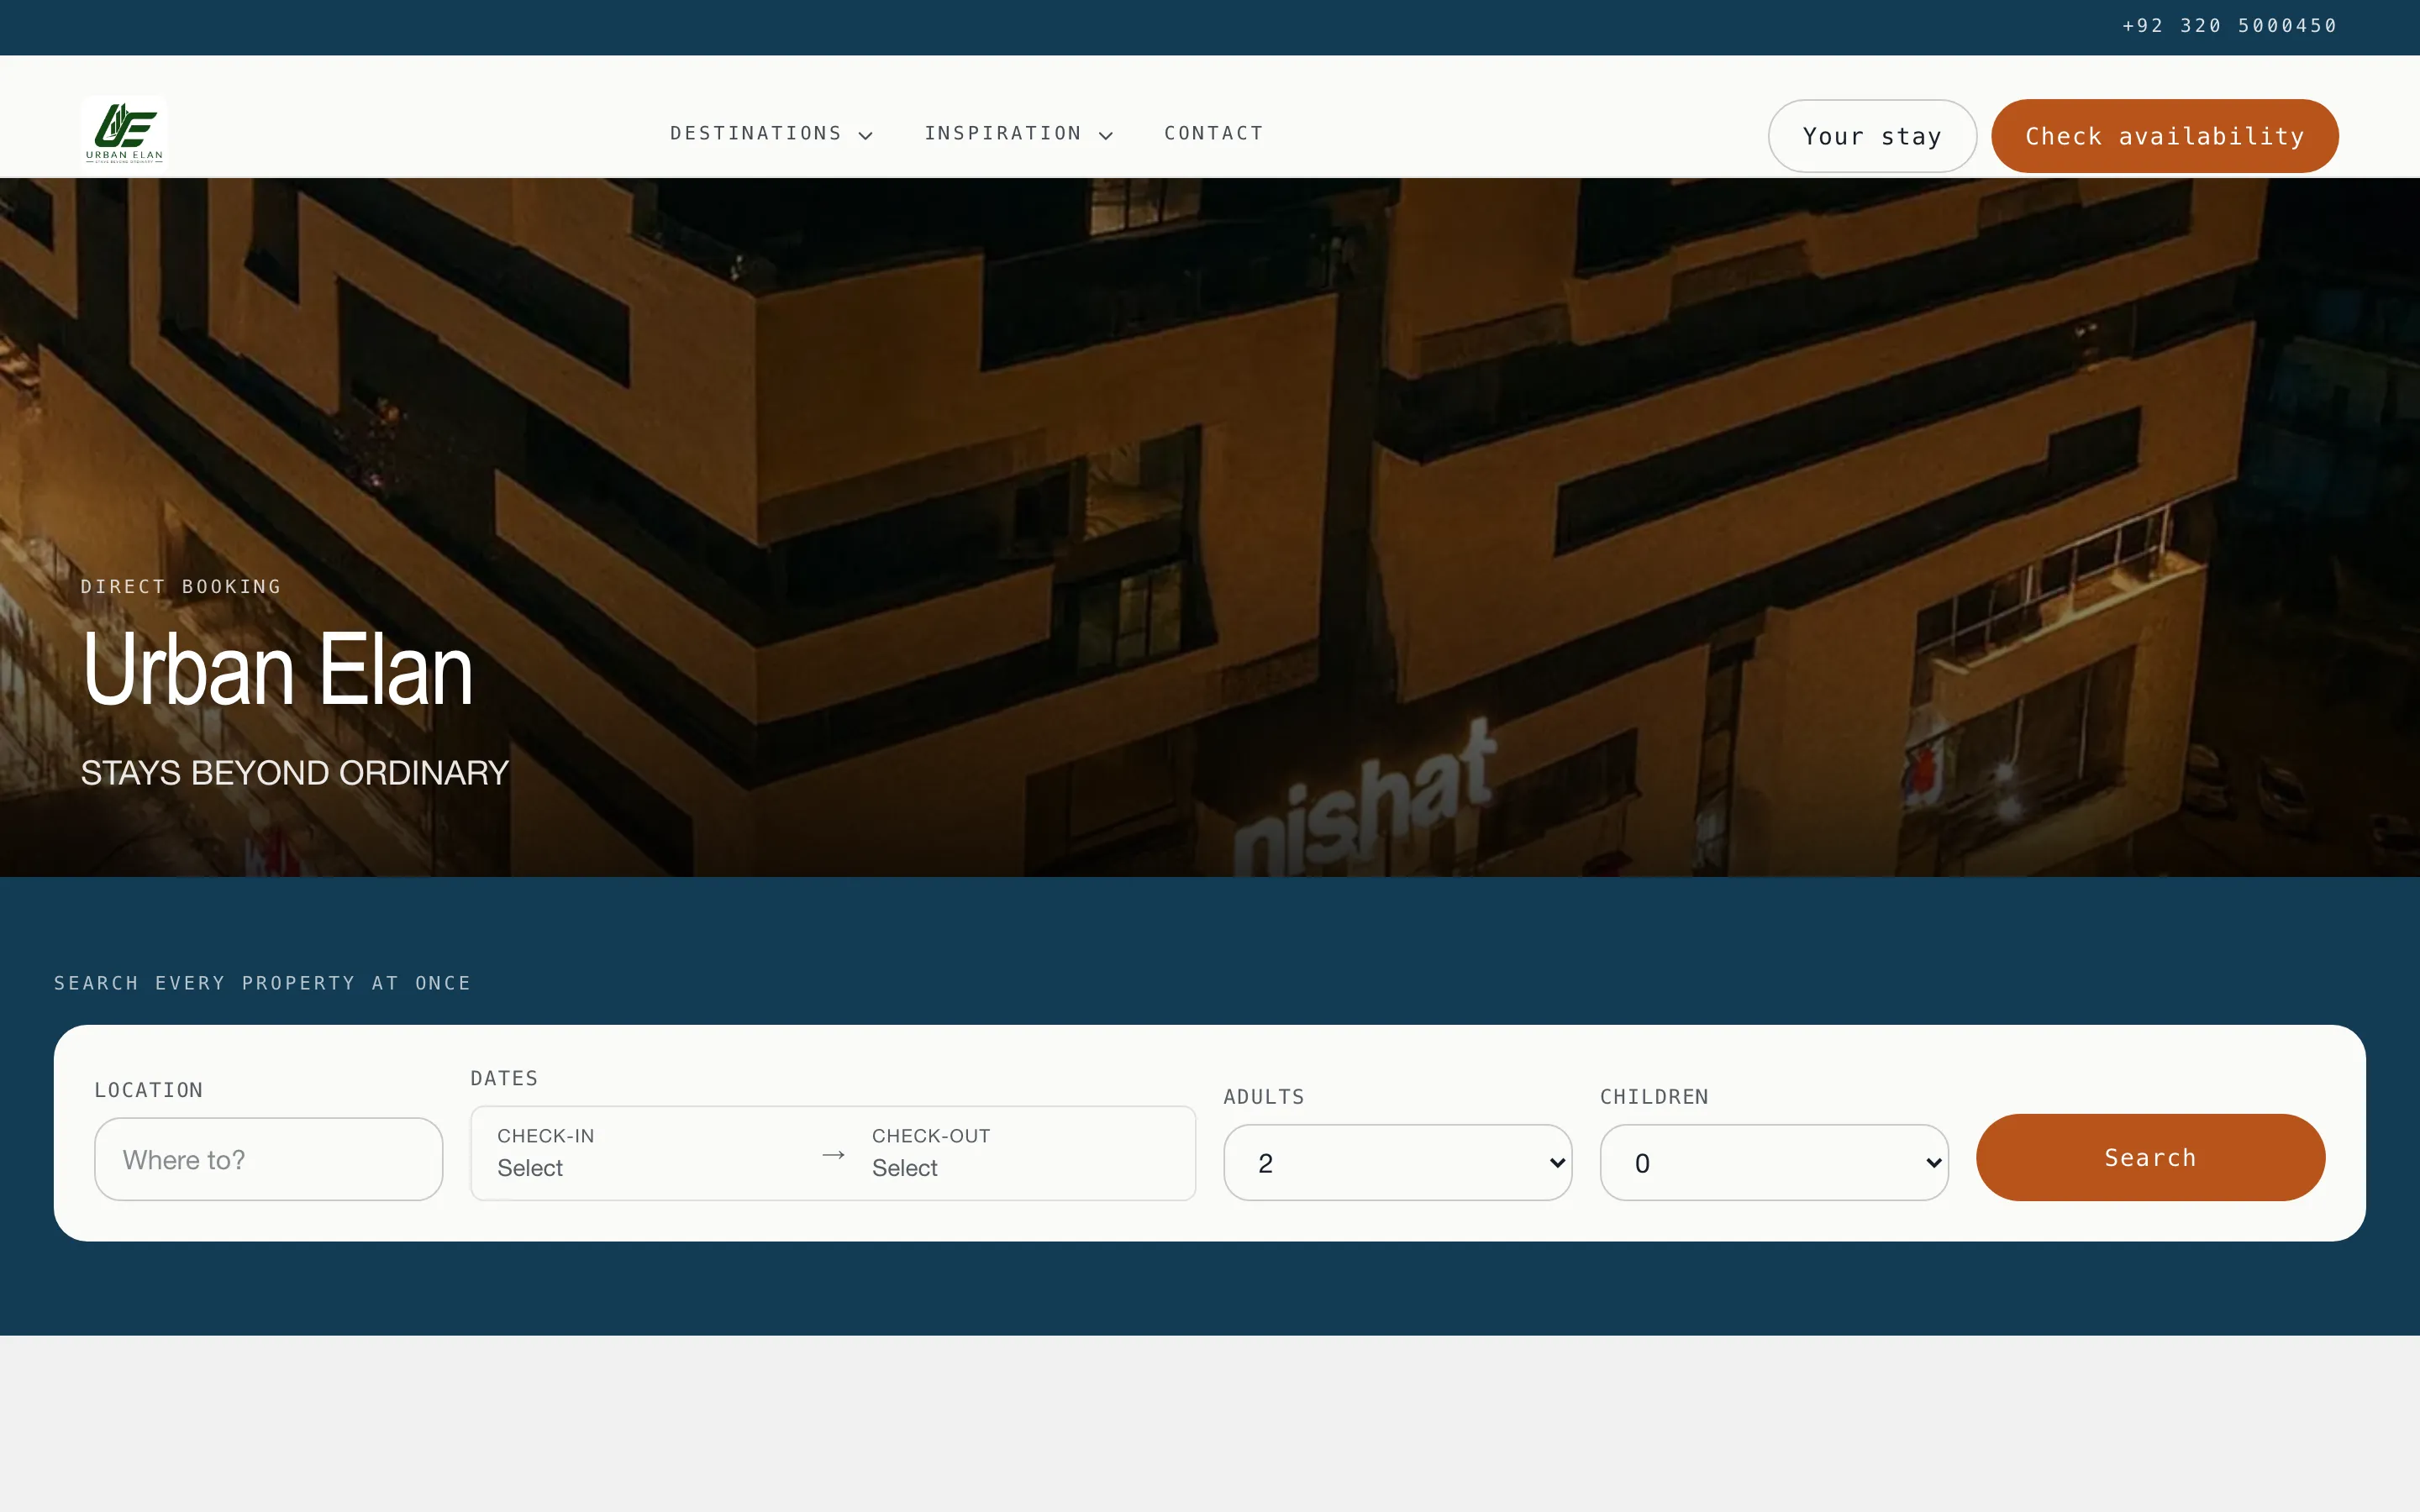Click the Urban Elan logo
The height and width of the screenshot is (1512, 2420).
(x=123, y=133)
